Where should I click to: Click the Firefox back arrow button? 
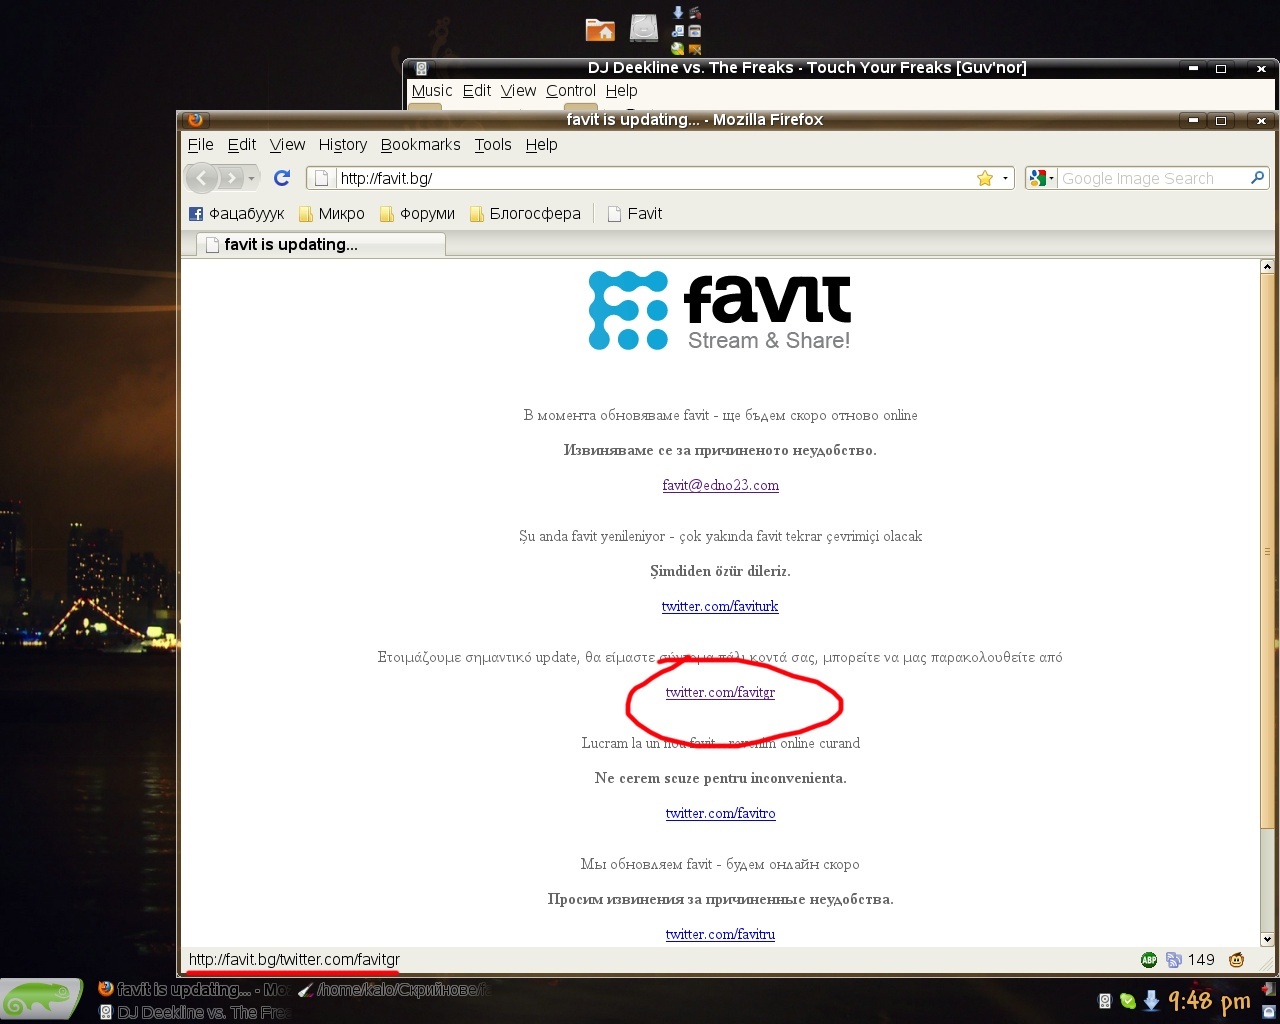pos(202,178)
